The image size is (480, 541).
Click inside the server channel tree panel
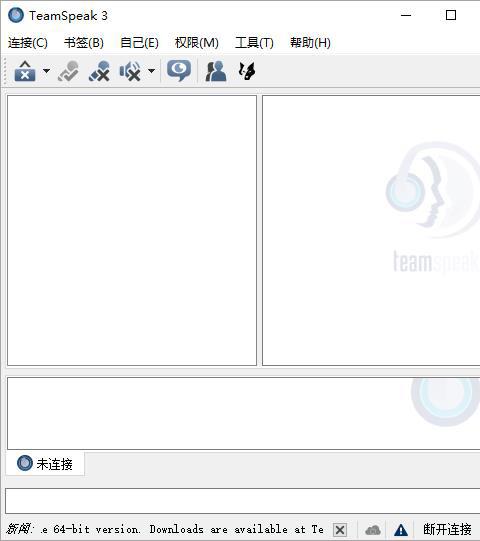pyautogui.click(x=132, y=230)
